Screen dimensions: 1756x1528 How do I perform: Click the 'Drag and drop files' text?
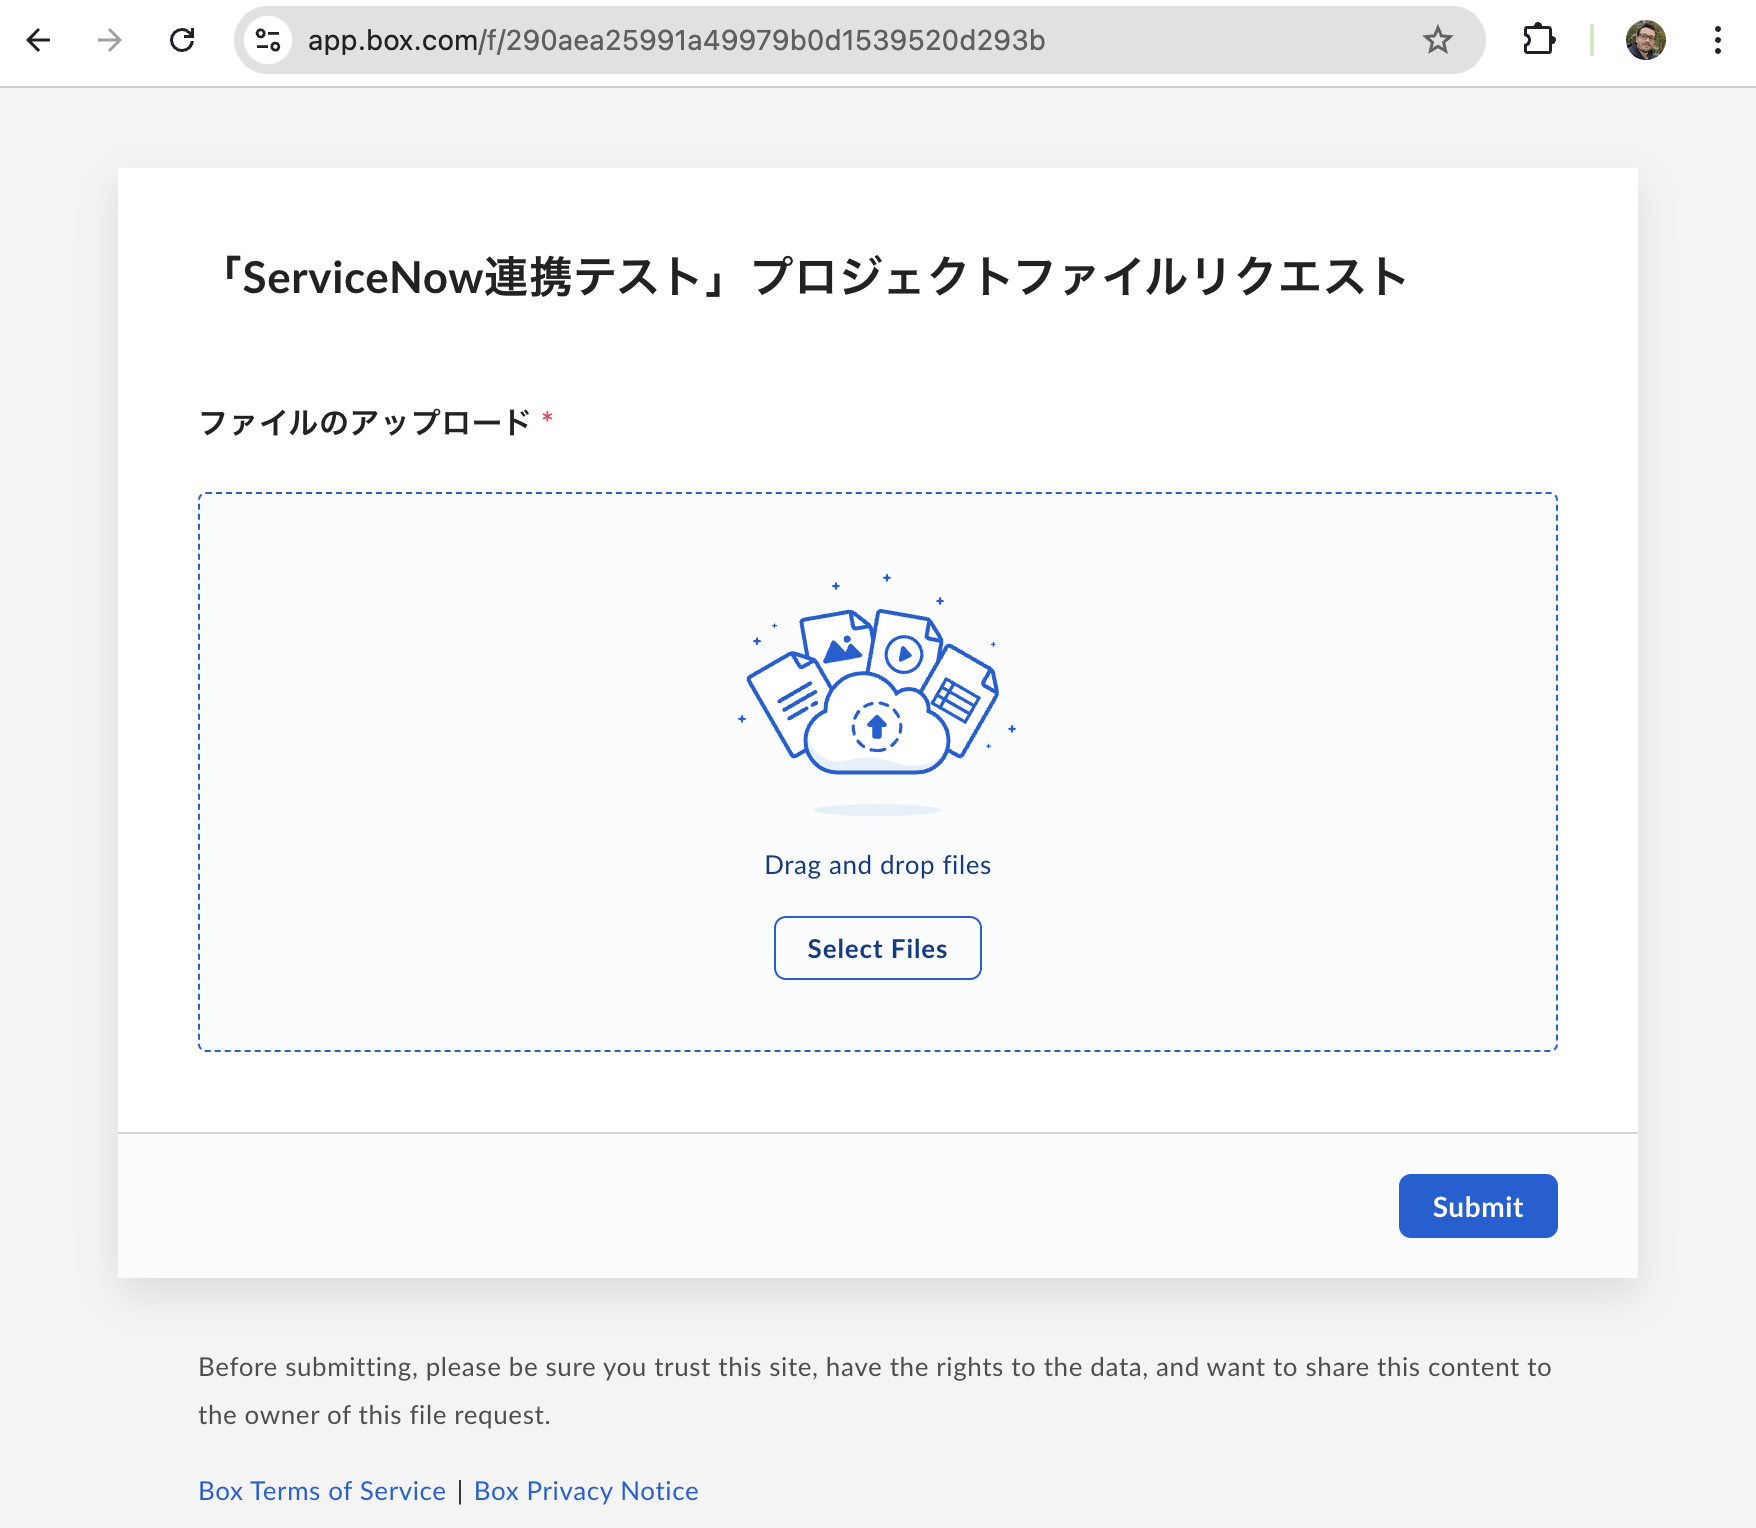tap(877, 864)
